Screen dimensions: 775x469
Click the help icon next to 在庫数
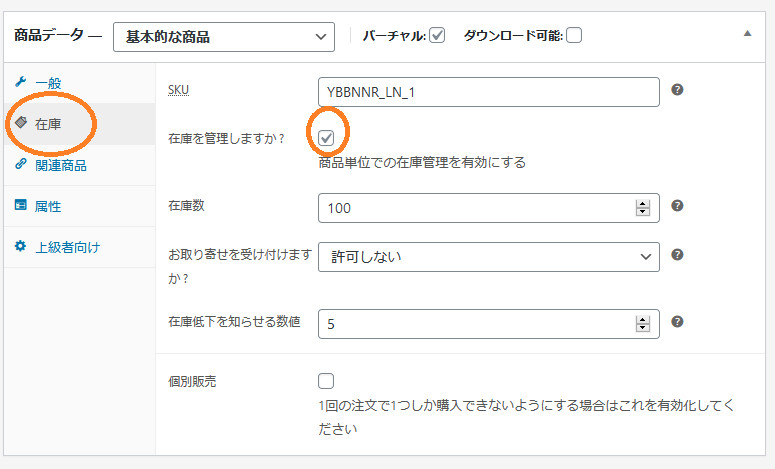tap(677, 206)
